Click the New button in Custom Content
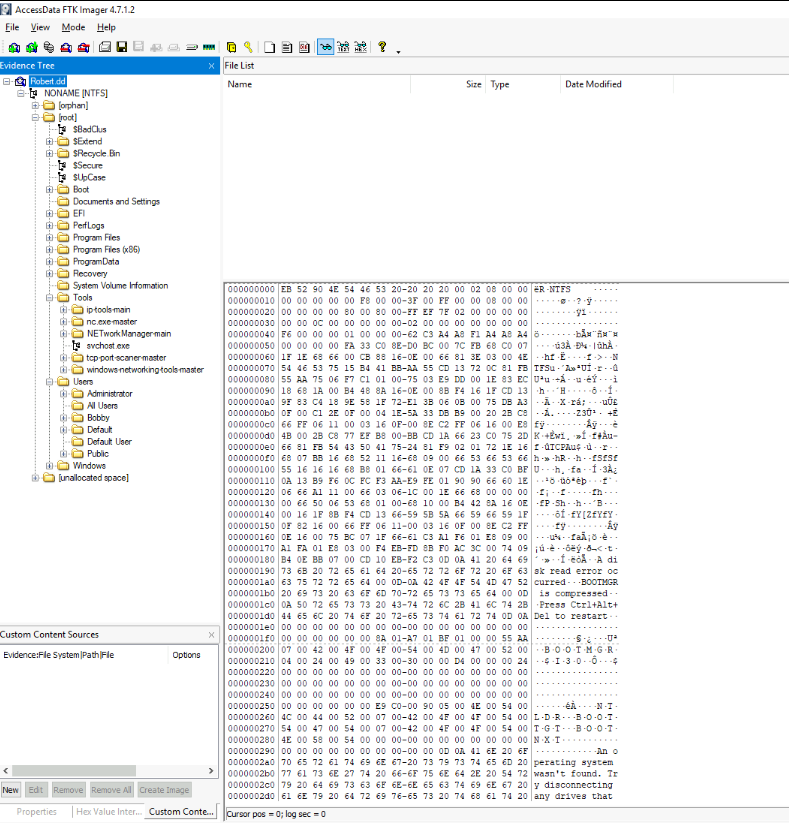Screen dimensions: 789x823 tap(11, 790)
